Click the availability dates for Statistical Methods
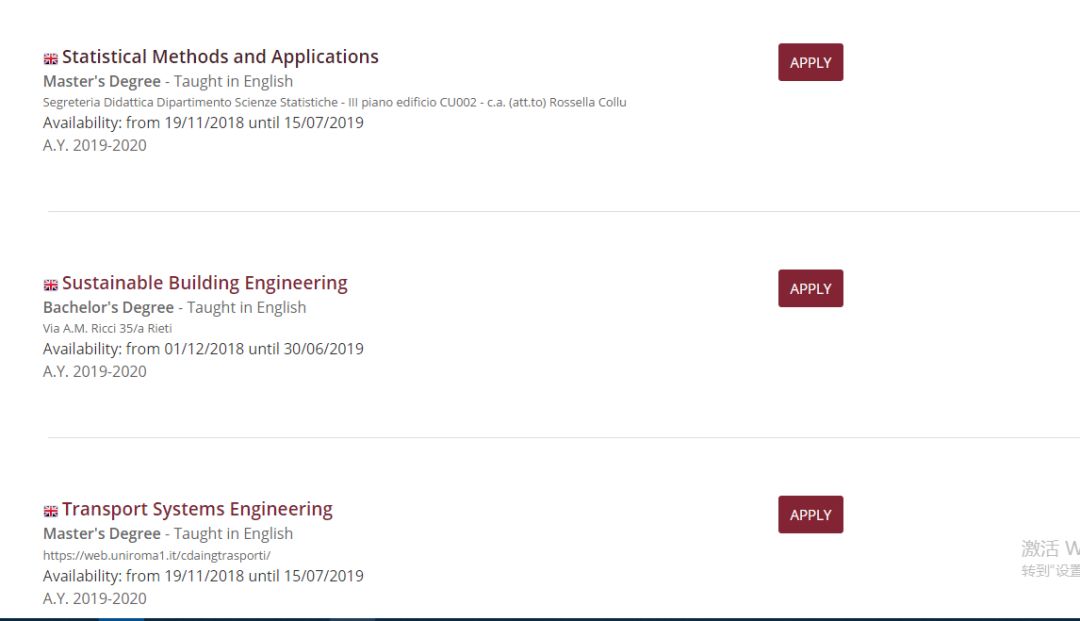 (203, 122)
